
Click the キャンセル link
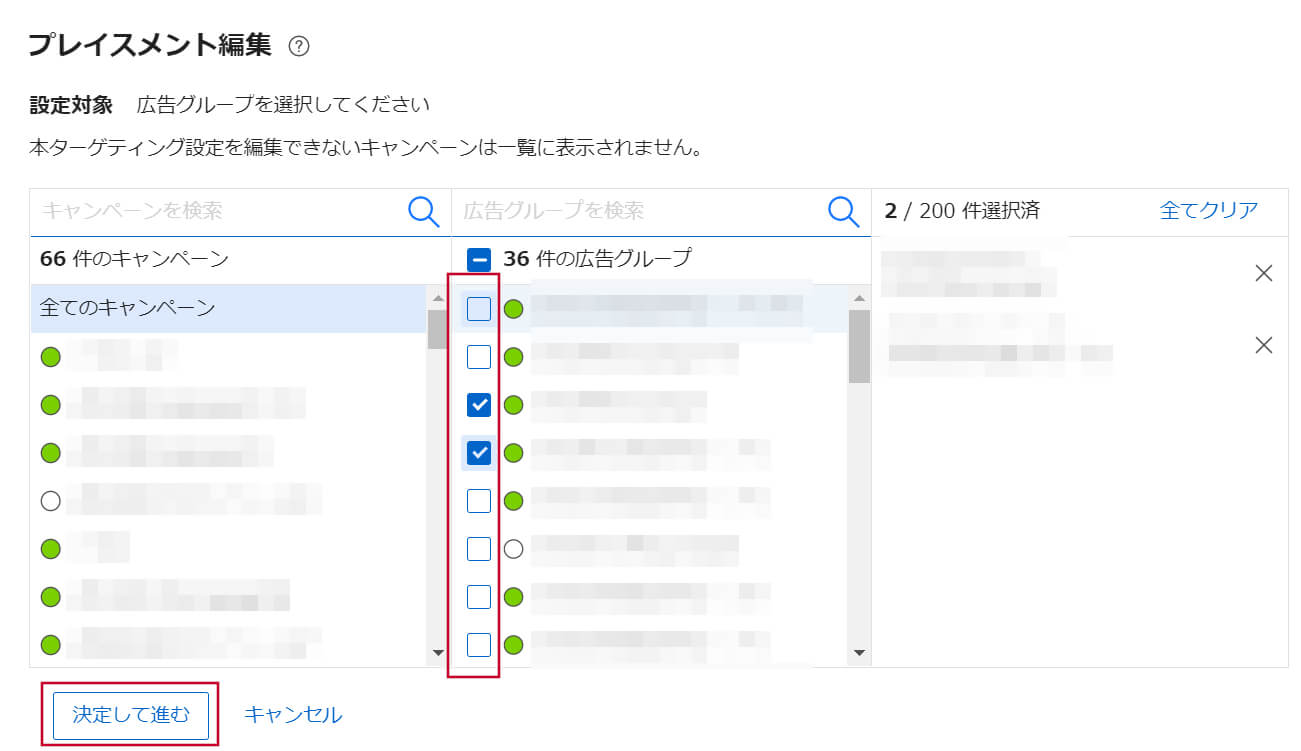[x=294, y=715]
